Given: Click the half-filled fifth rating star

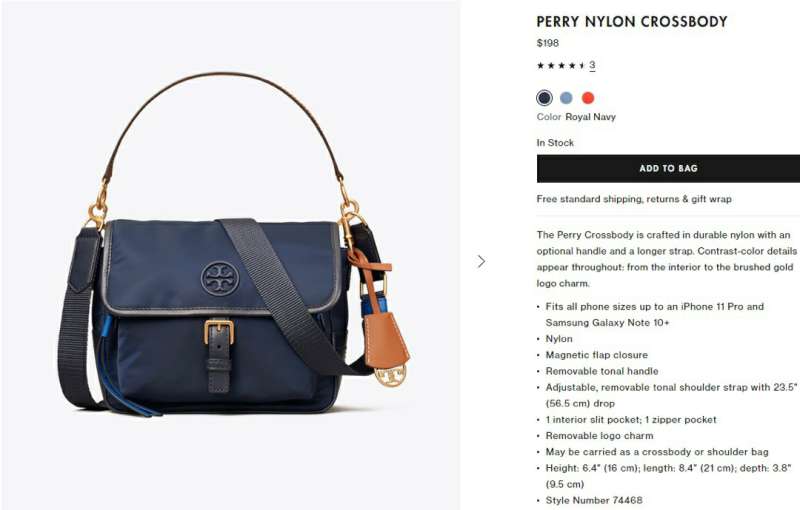Looking at the screenshot, I should [x=582, y=65].
